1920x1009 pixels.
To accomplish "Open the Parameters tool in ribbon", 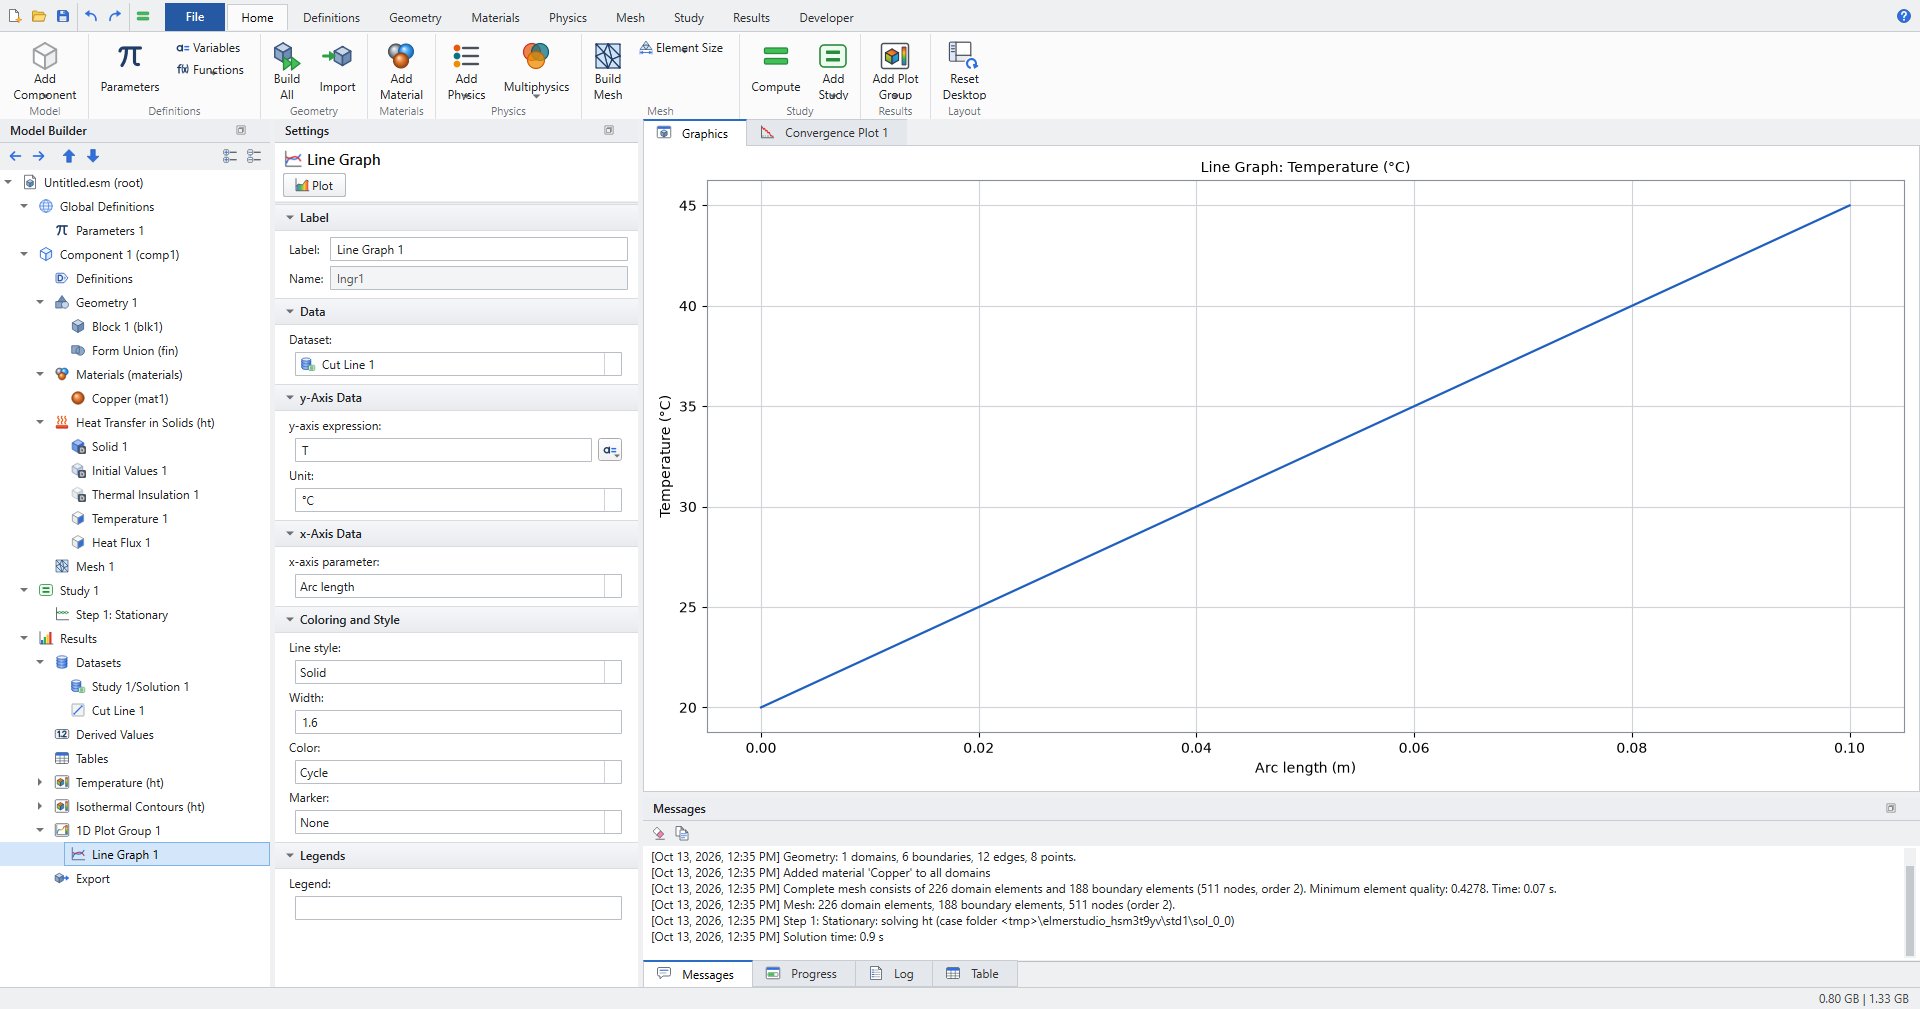I will click(x=129, y=69).
